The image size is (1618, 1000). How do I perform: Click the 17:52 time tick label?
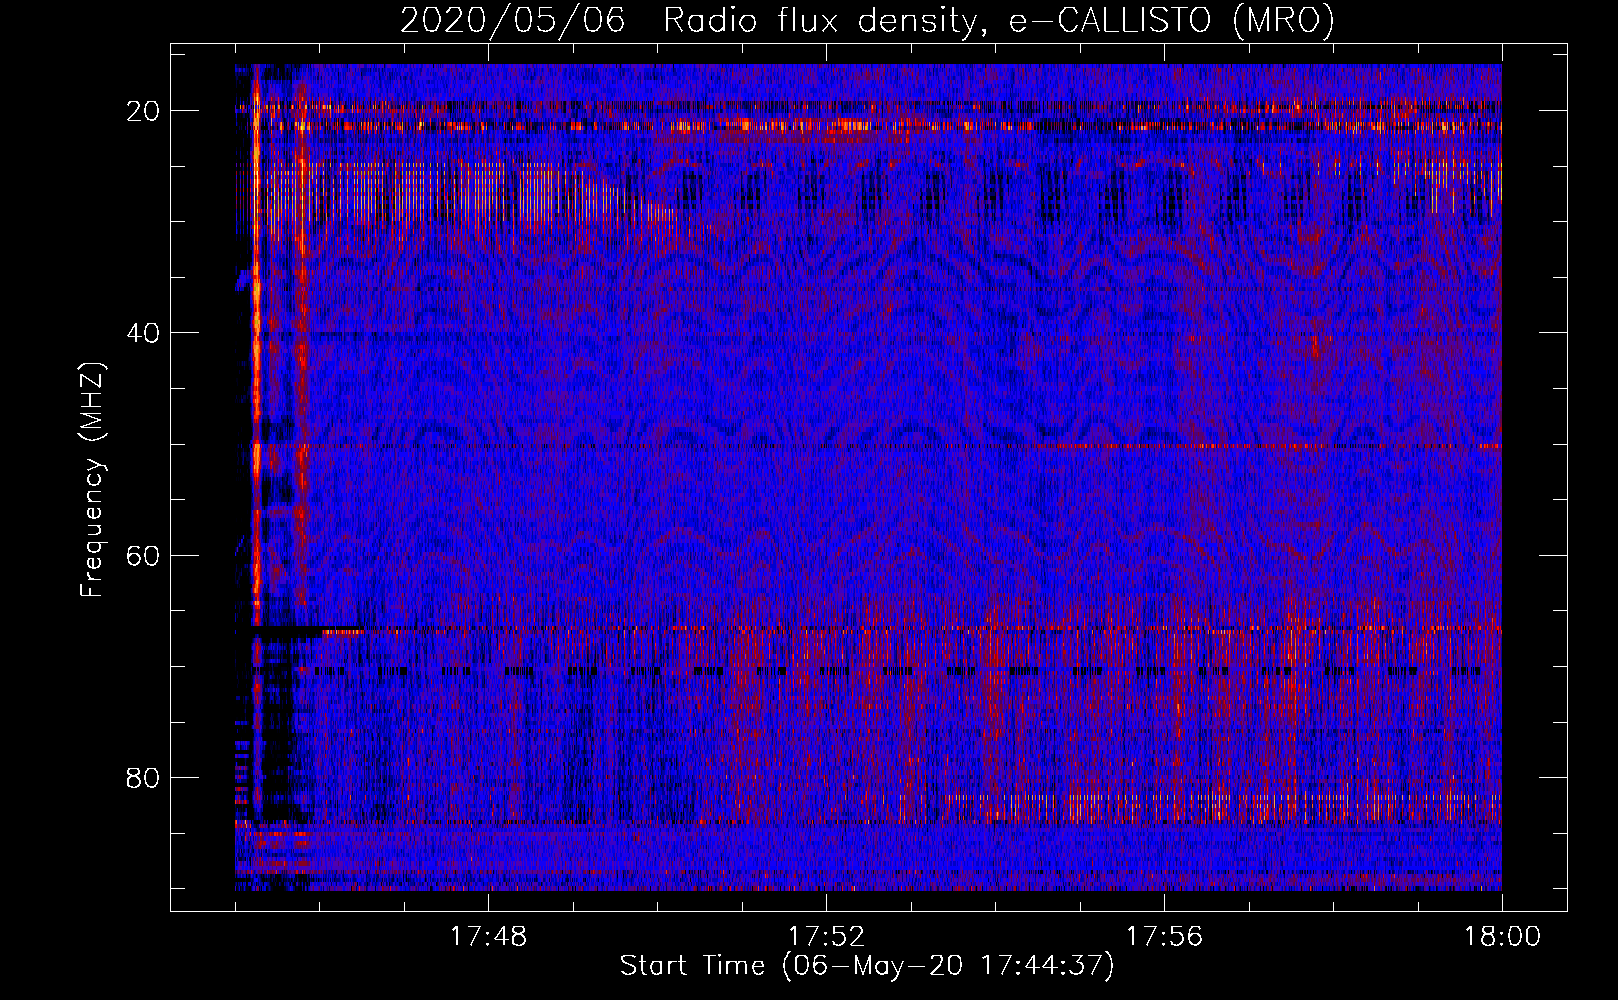click(x=826, y=937)
